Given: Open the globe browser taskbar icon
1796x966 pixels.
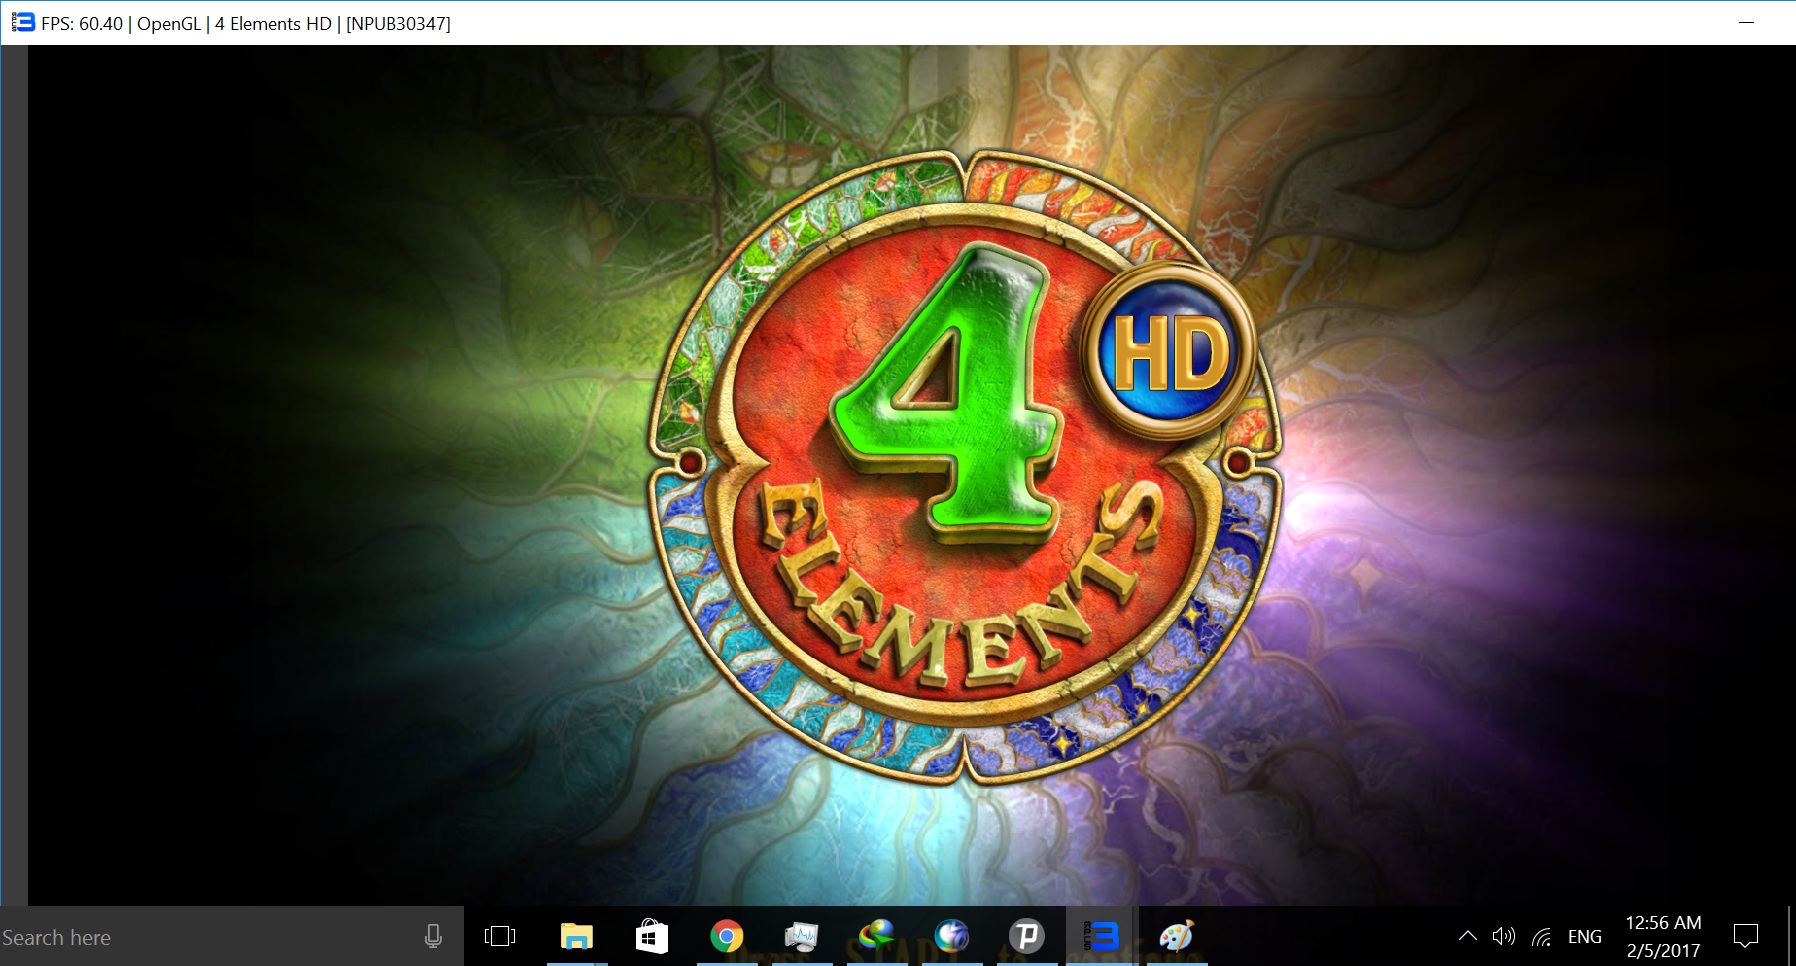Looking at the screenshot, I should point(952,937).
